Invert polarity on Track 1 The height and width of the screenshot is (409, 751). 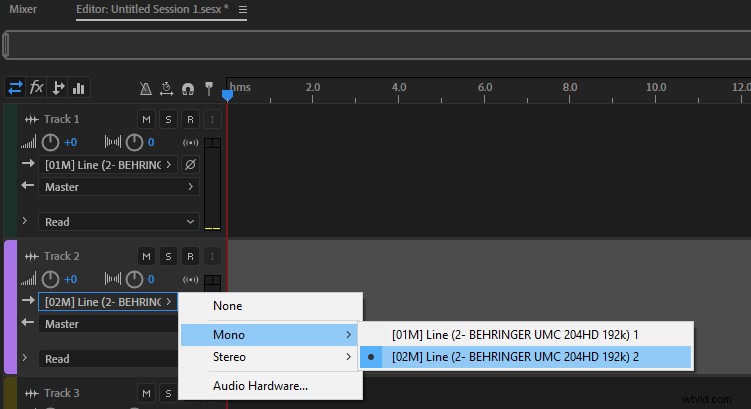click(x=190, y=165)
